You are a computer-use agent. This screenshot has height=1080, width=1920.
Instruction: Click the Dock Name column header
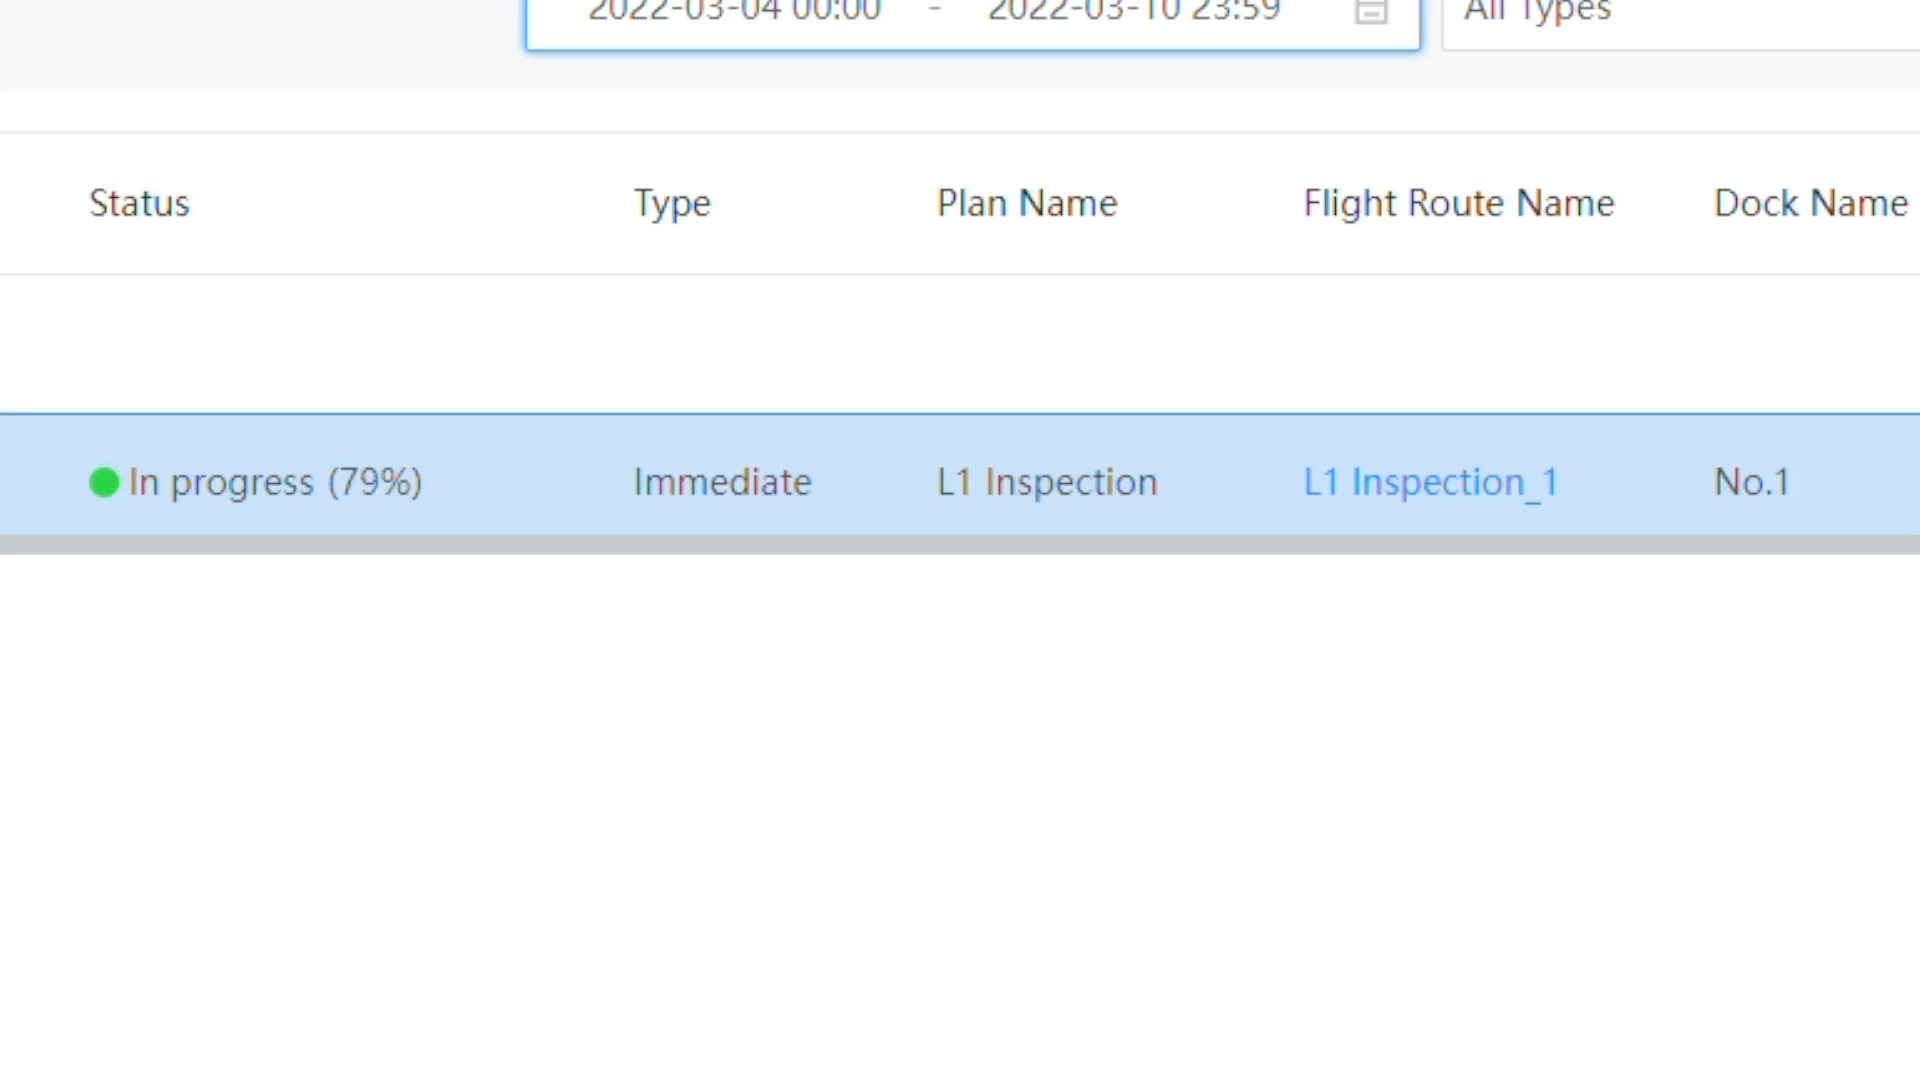(x=1811, y=203)
